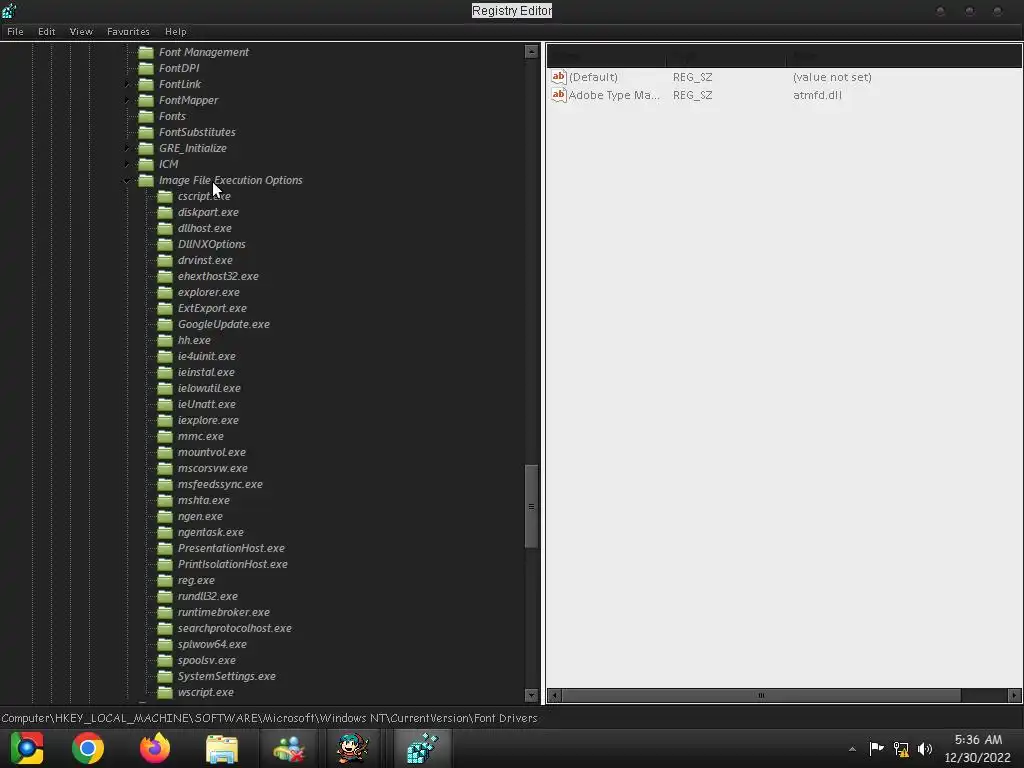Click the dllhost.exe folder icon

pyautogui.click(x=165, y=228)
